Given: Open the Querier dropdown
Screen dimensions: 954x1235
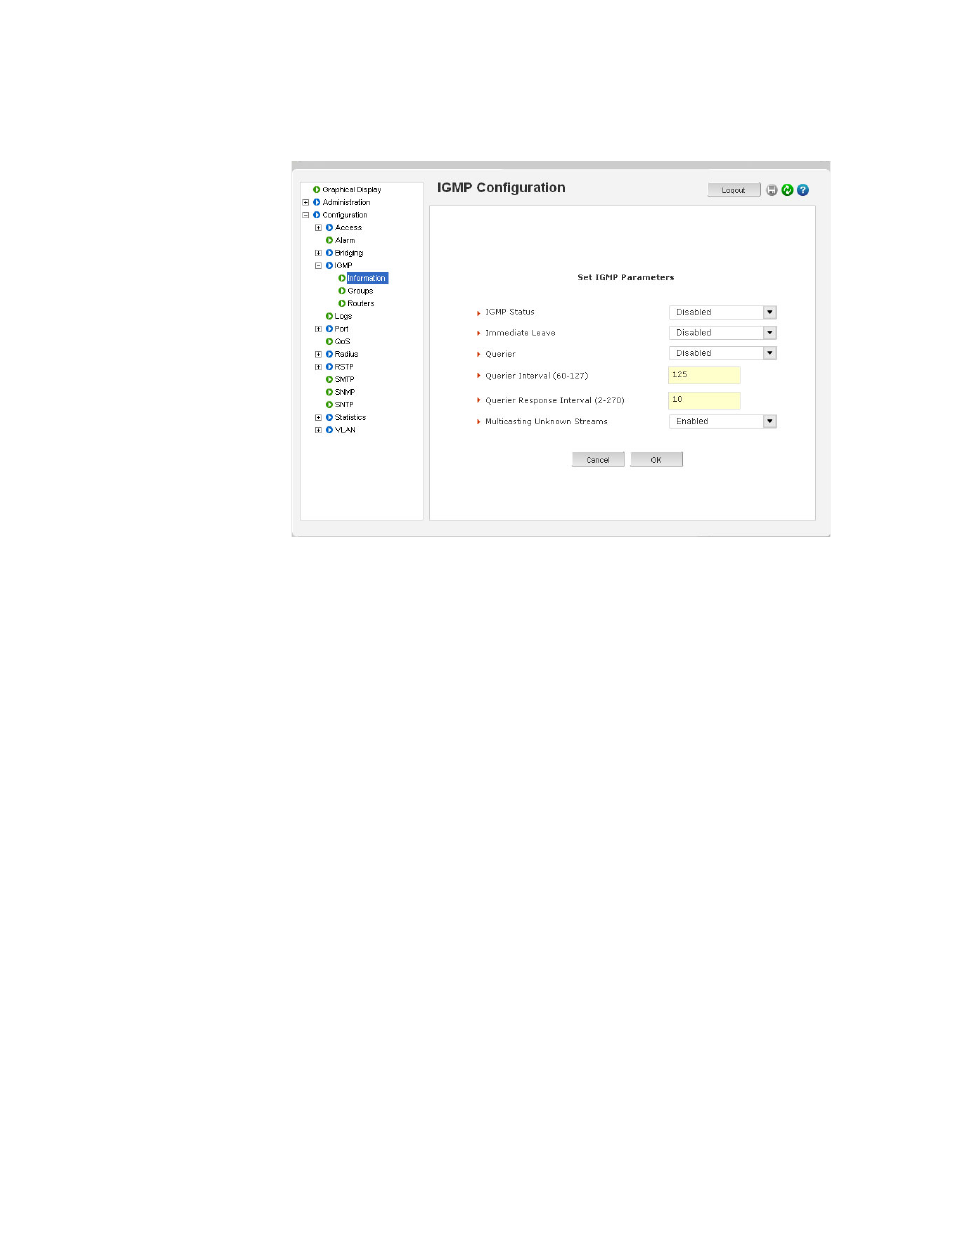Looking at the screenshot, I should pos(723,353).
